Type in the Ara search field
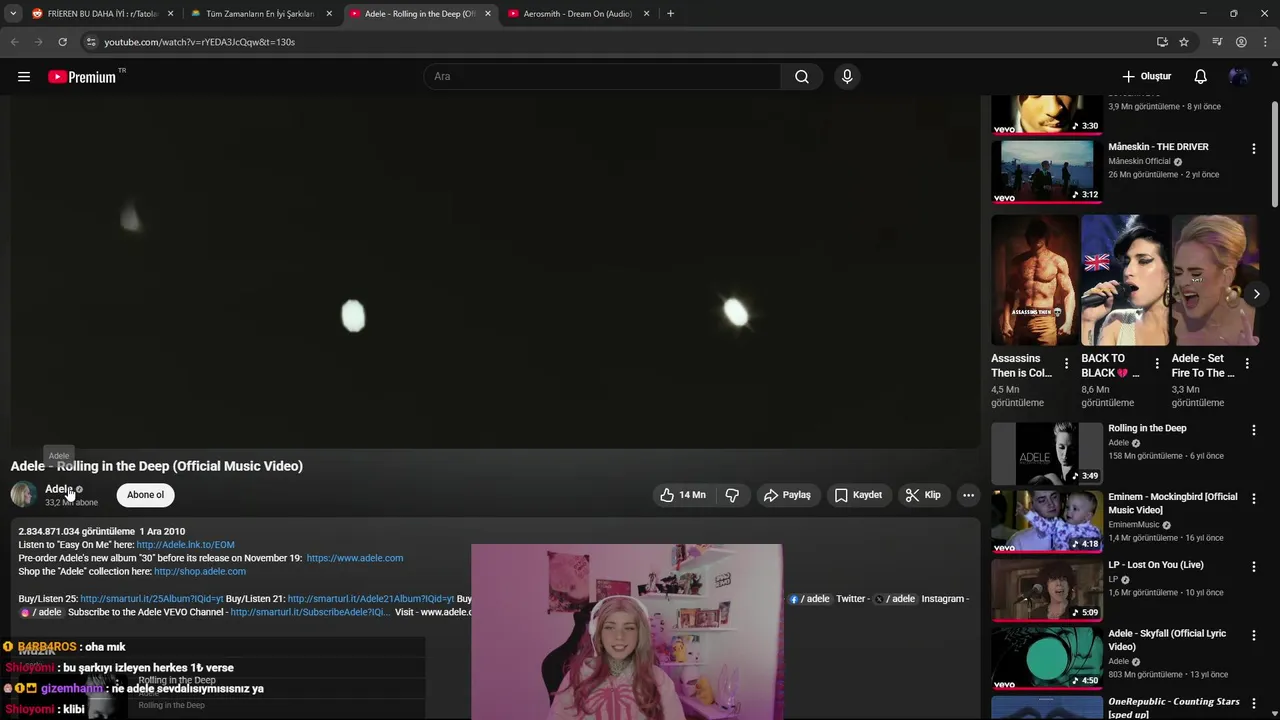 pyautogui.click(x=603, y=77)
